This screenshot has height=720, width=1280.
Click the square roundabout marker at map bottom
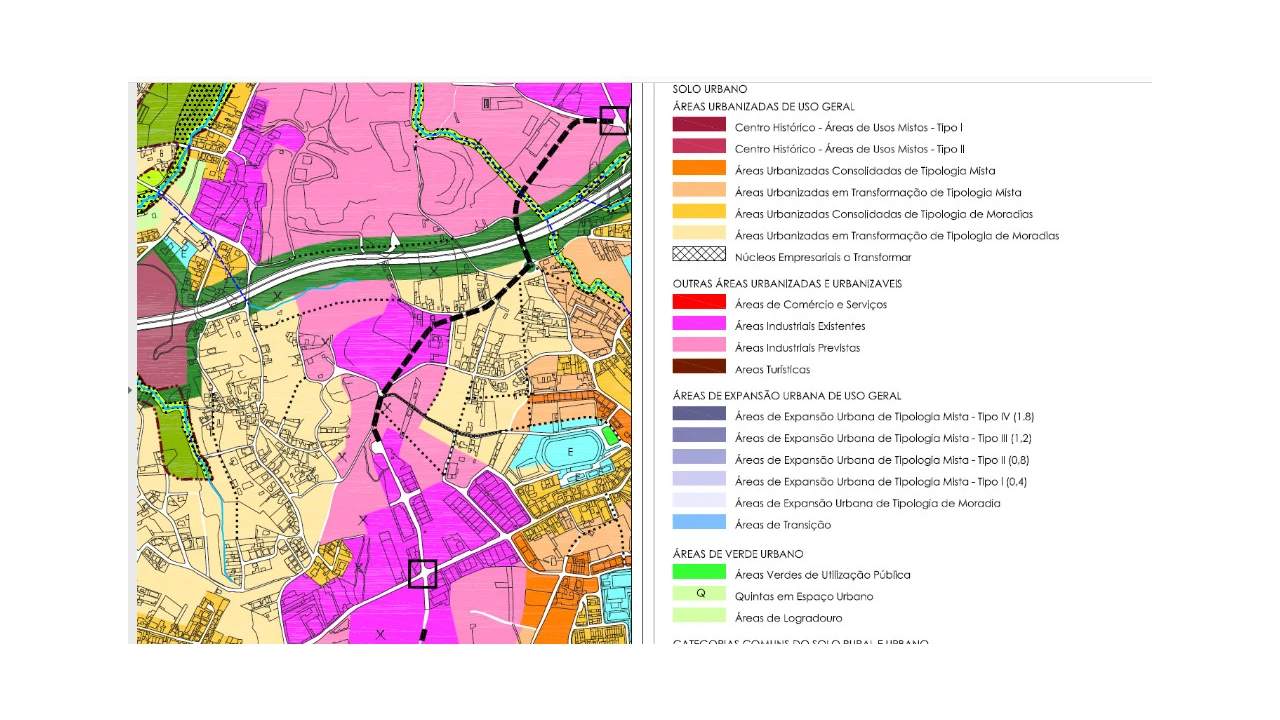tap(423, 574)
